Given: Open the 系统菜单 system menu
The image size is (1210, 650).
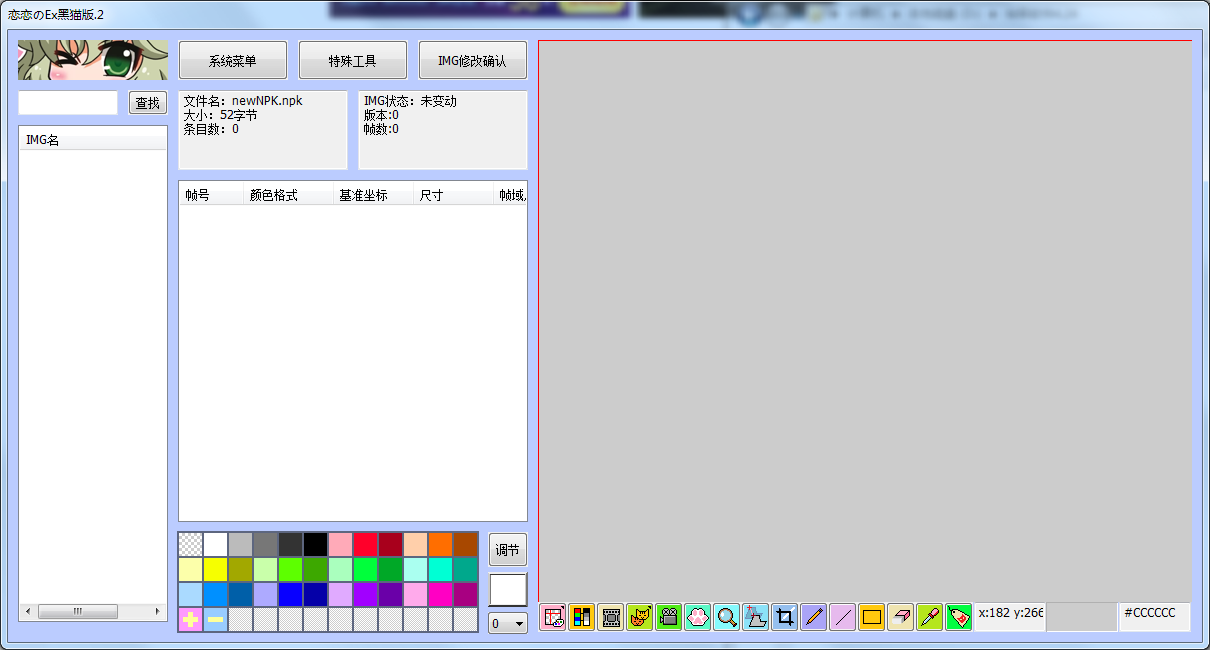Looking at the screenshot, I should pyautogui.click(x=233, y=60).
